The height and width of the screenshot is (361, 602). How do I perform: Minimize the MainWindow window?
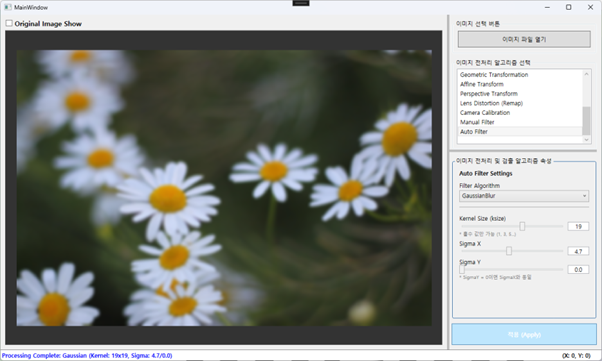pos(547,7)
